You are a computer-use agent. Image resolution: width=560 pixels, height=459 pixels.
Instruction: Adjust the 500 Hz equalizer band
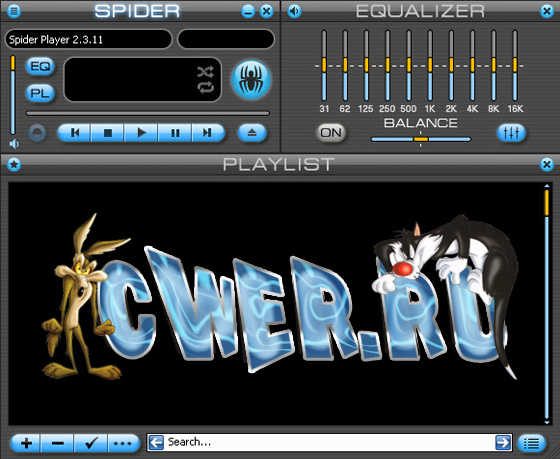click(409, 66)
